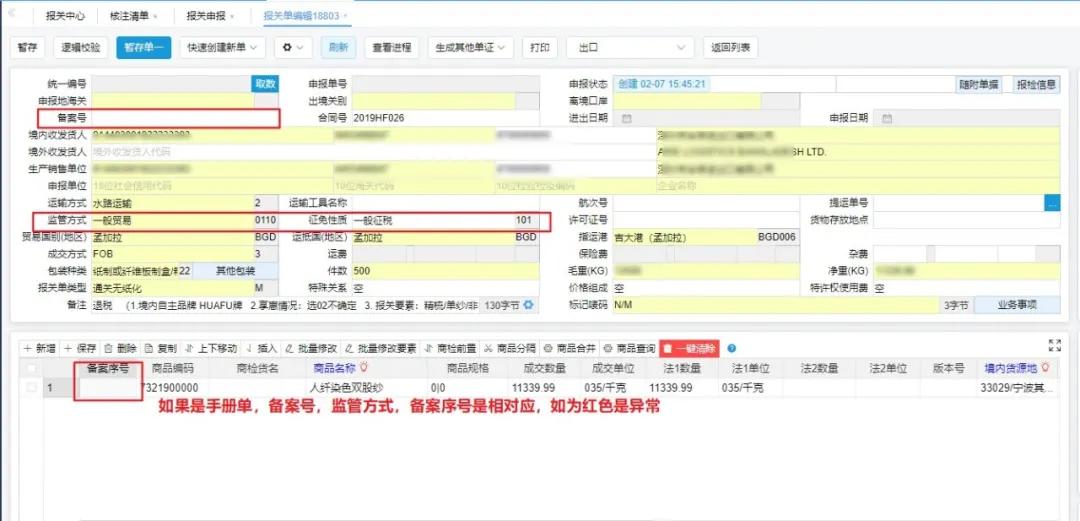Open the gear settings dropdown in toolbar
The image size is (1080, 521).
coord(293,48)
